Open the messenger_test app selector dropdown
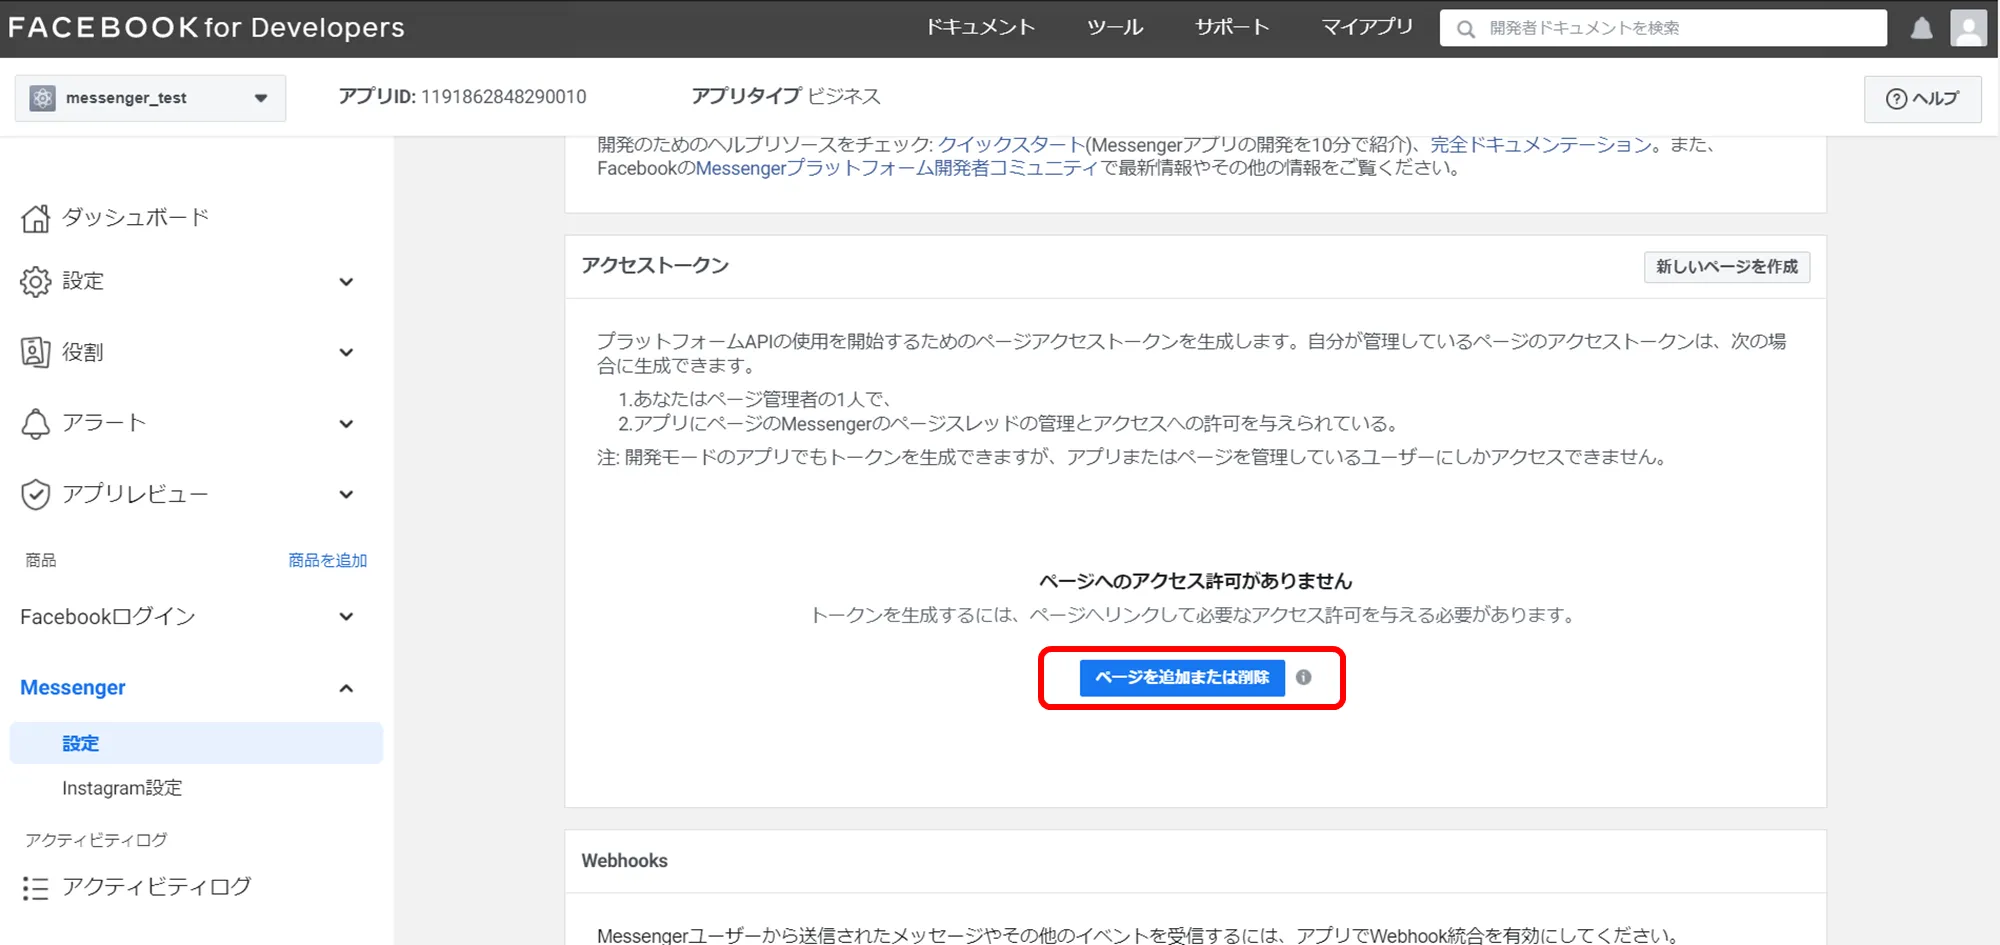The width and height of the screenshot is (2000, 945). (x=150, y=98)
